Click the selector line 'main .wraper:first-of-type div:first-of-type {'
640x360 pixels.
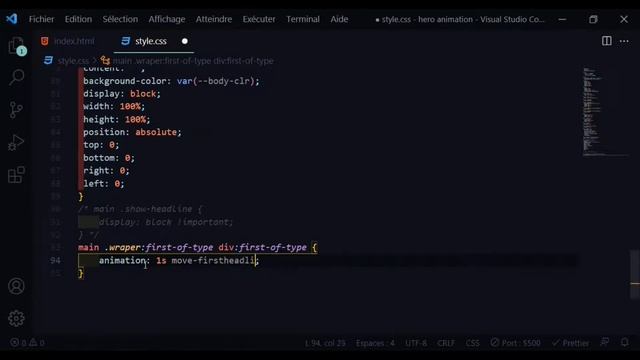pyautogui.click(x=198, y=247)
